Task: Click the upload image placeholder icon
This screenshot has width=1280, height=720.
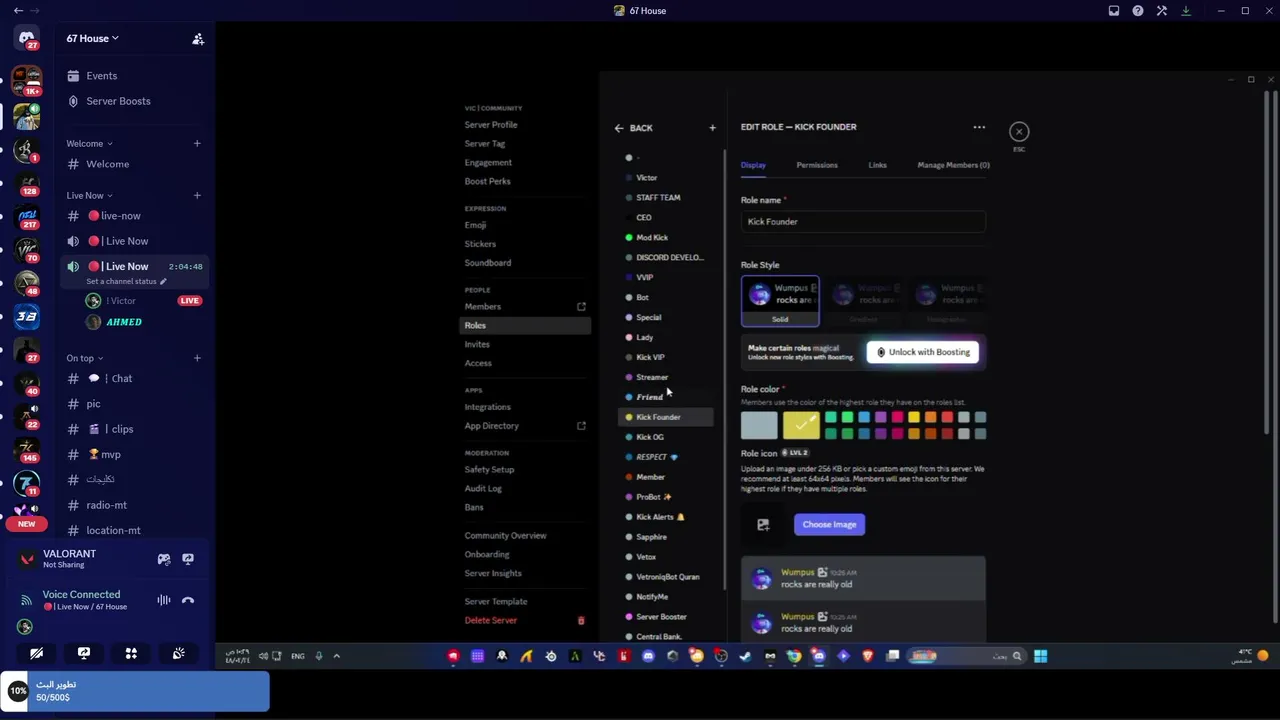Action: pos(763,524)
